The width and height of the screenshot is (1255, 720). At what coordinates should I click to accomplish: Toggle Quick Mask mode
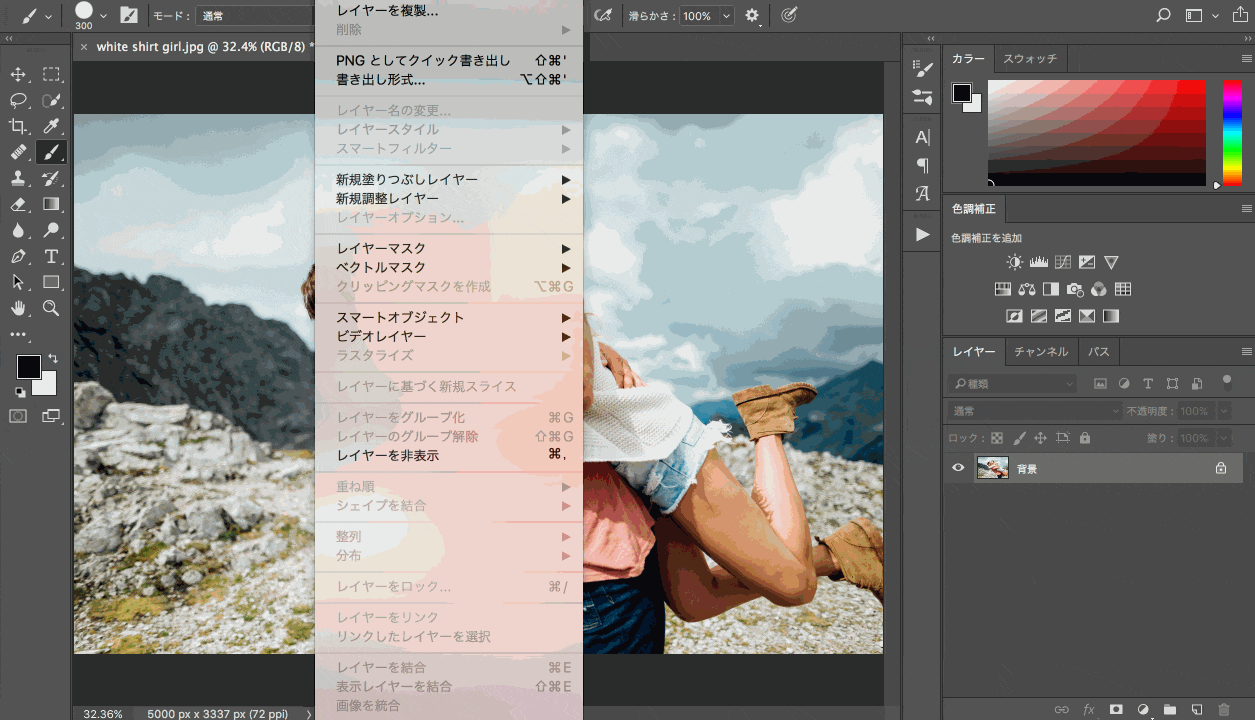(x=18, y=416)
